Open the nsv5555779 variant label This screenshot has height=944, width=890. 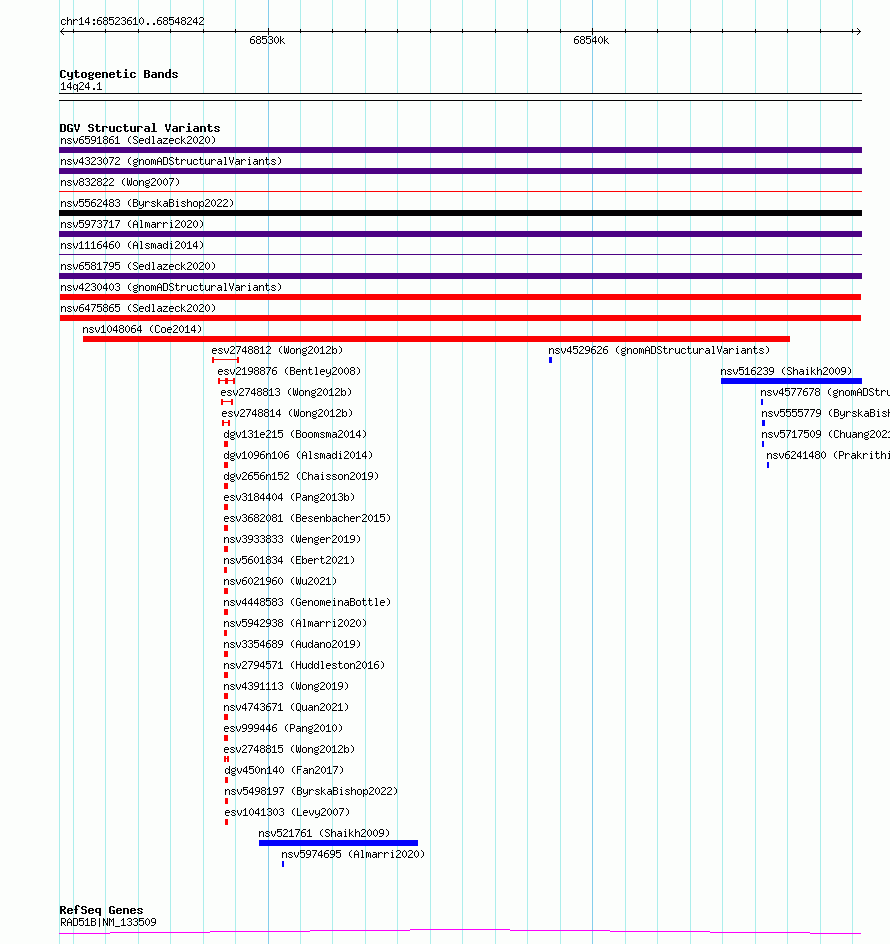tap(826, 414)
